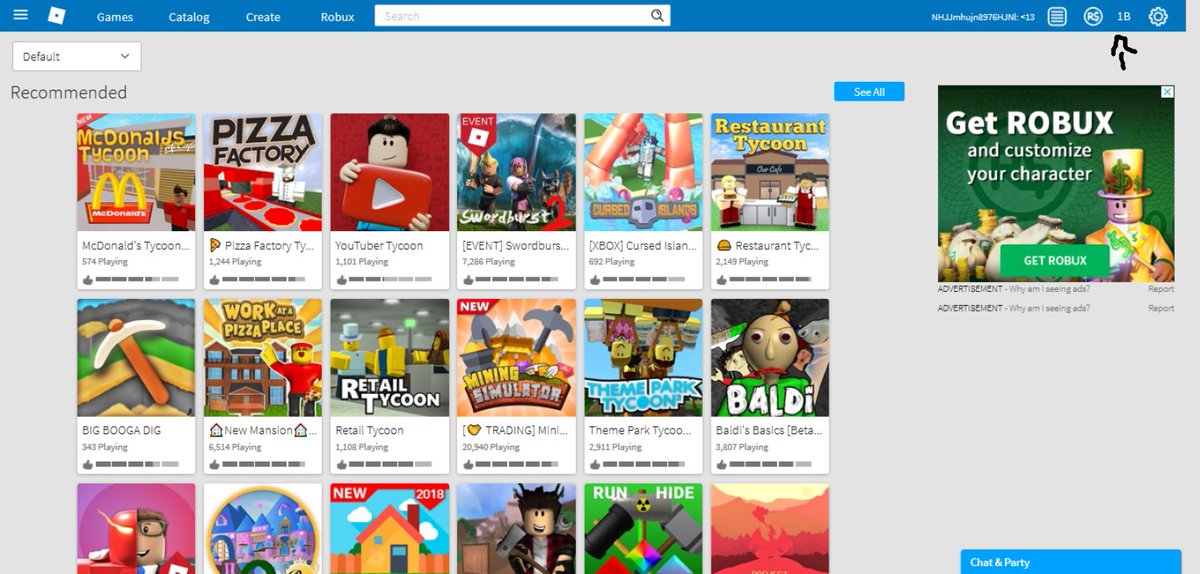Image resolution: width=1200 pixels, height=574 pixels.
Task: Open the settings gear icon
Action: coord(1158,16)
